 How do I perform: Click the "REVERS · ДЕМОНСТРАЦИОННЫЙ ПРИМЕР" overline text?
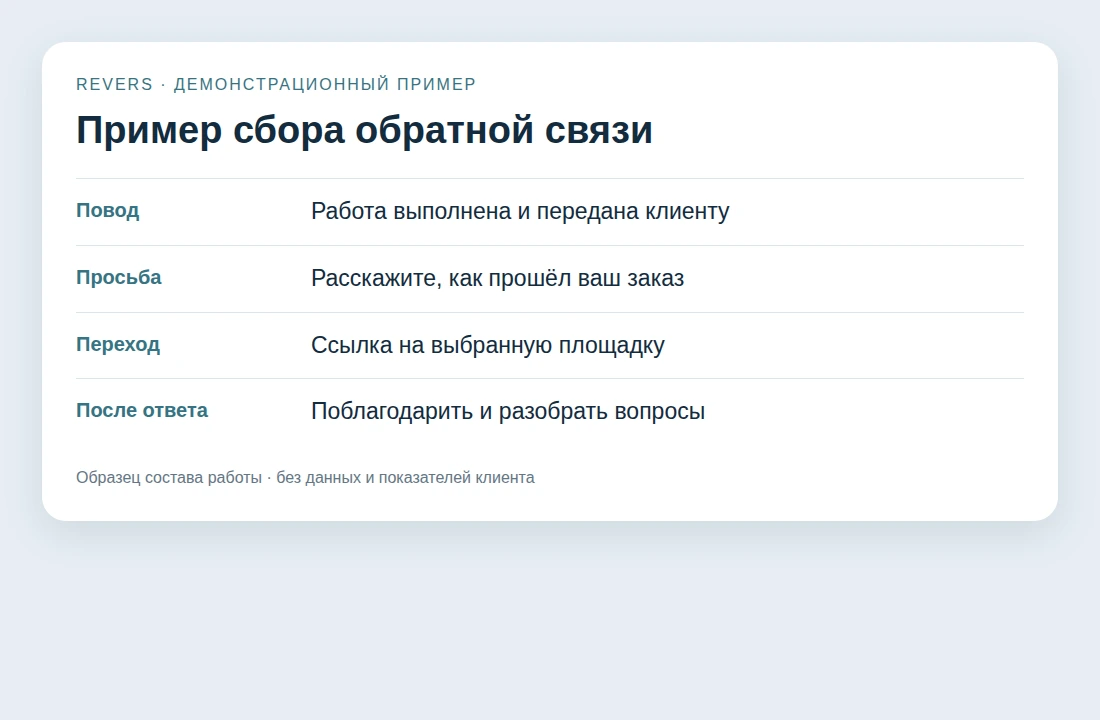click(276, 84)
